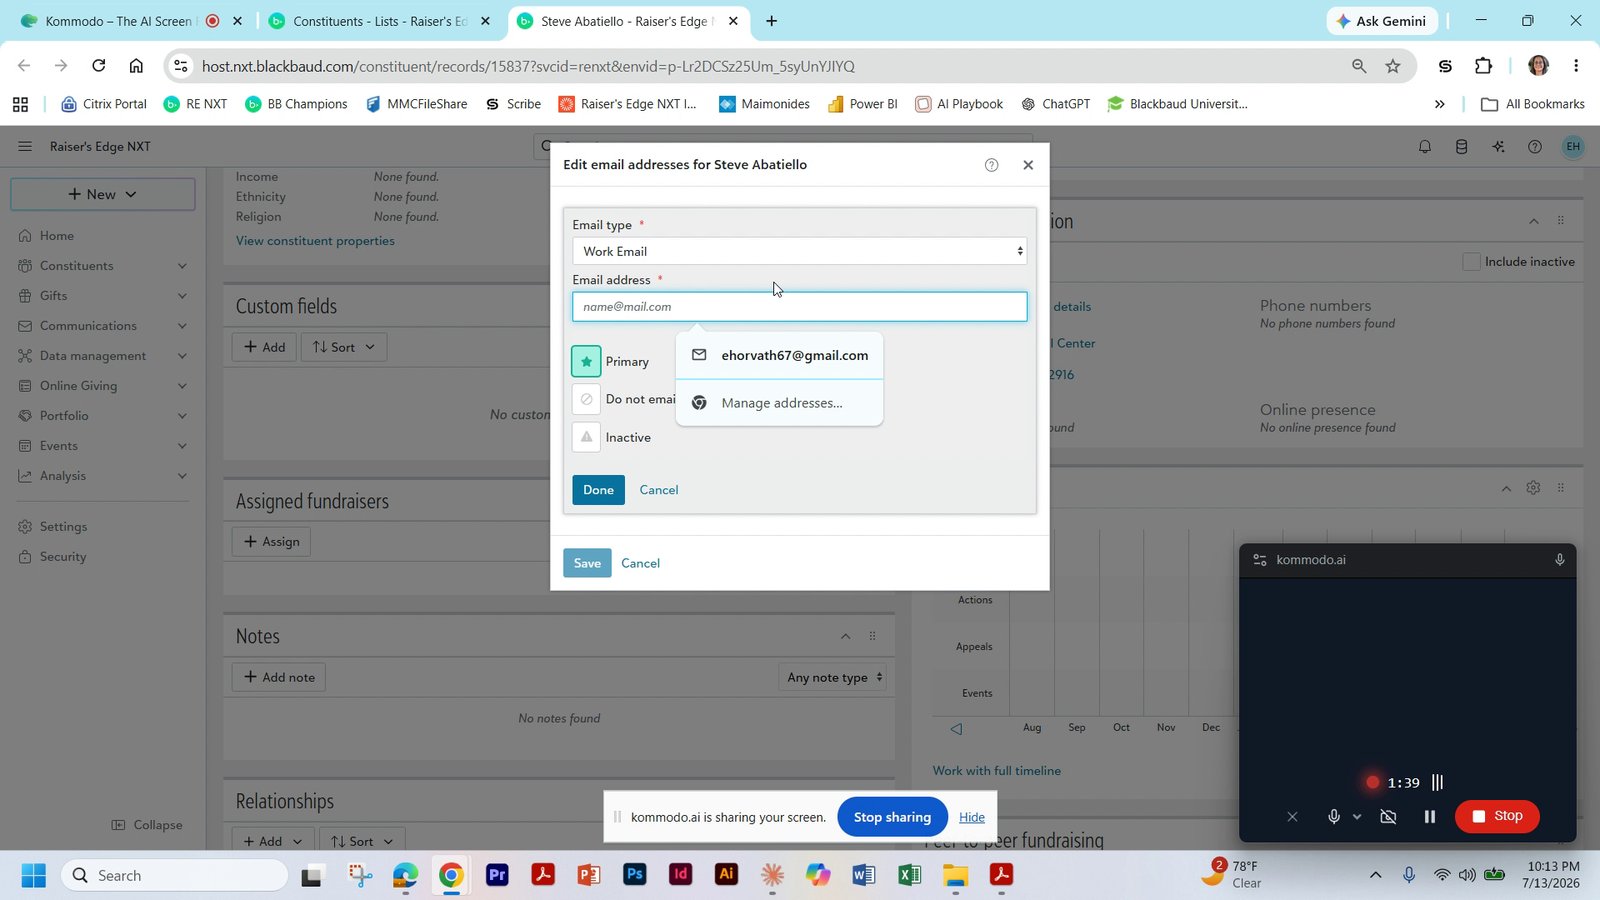Open the Any note type dropdown
Screen dimensions: 1600x900
[835, 677]
